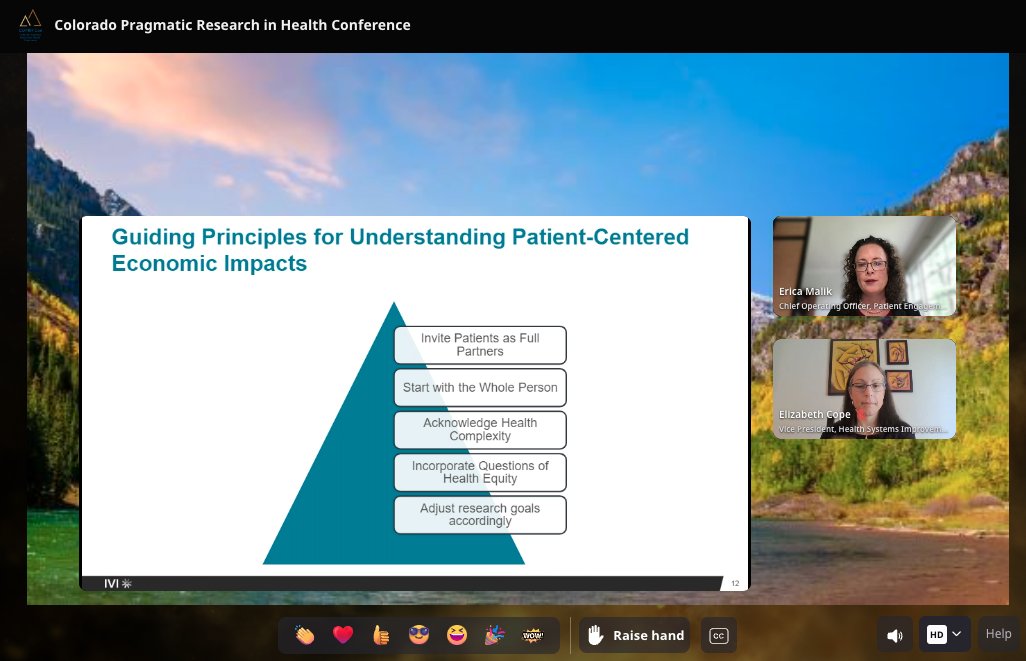
Task: Open Help in the bottom corner
Action: point(997,633)
